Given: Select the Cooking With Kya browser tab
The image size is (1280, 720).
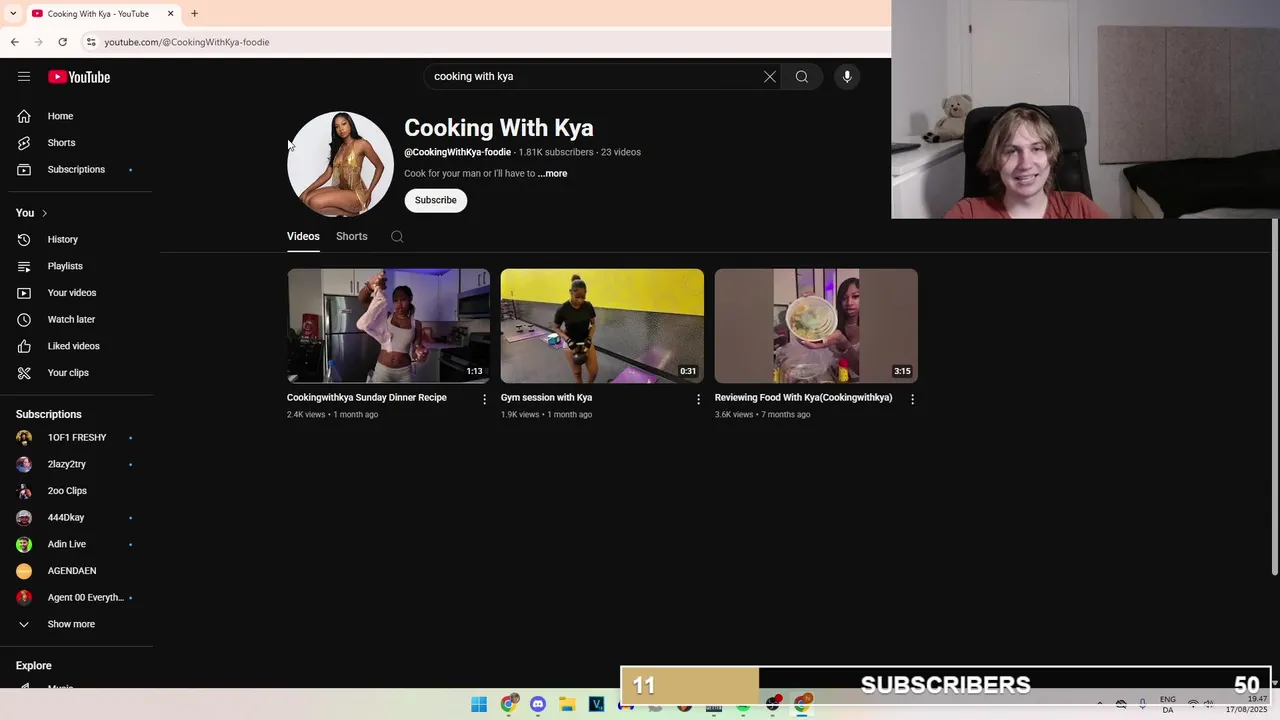Looking at the screenshot, I should pos(98,14).
